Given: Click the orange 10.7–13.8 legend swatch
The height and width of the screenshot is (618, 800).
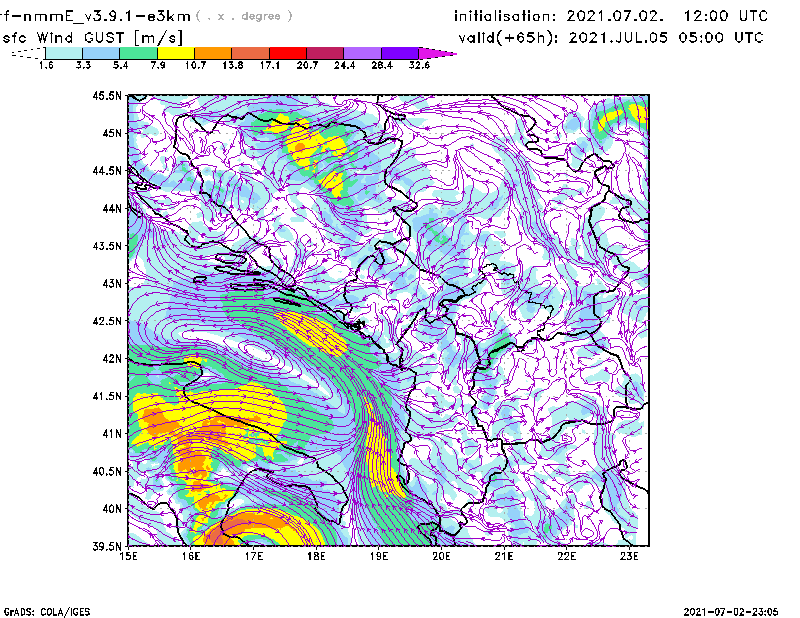Looking at the screenshot, I should [213, 53].
